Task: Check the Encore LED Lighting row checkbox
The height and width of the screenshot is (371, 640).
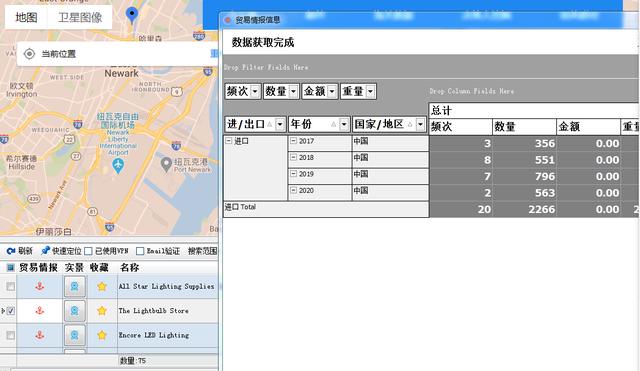Action: tap(11, 335)
